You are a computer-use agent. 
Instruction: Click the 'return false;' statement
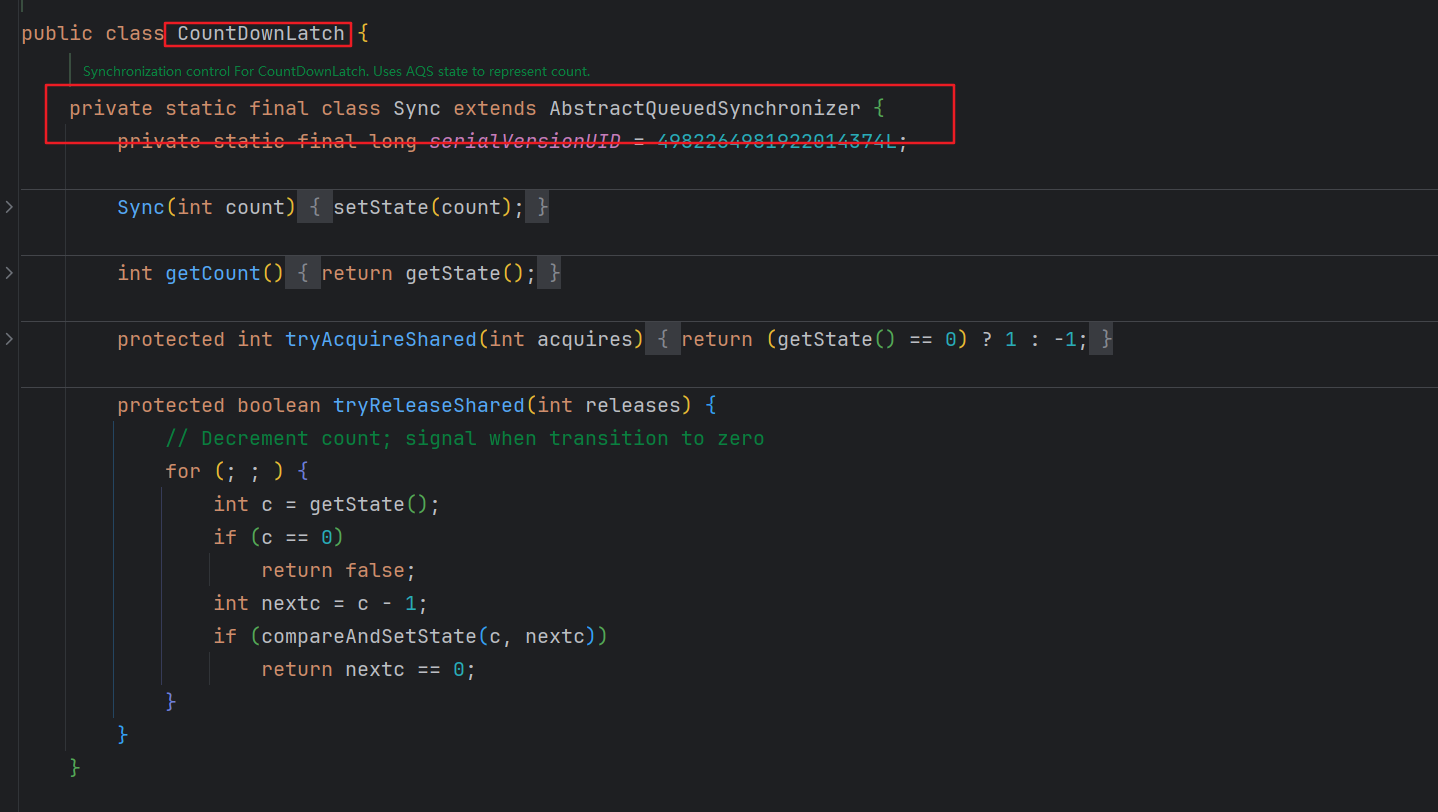coord(338,570)
